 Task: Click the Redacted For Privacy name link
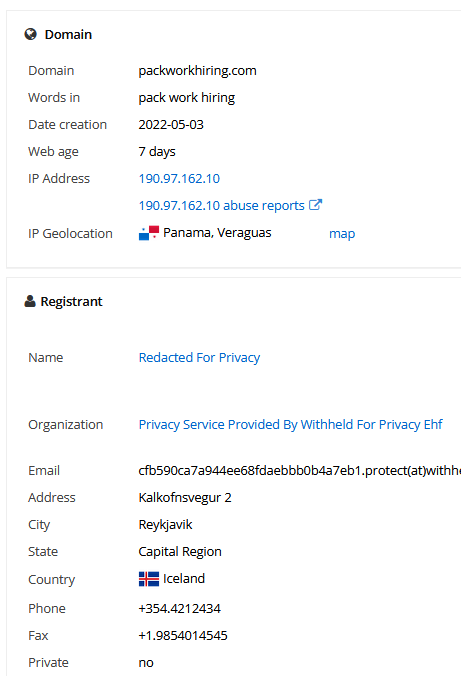199,357
